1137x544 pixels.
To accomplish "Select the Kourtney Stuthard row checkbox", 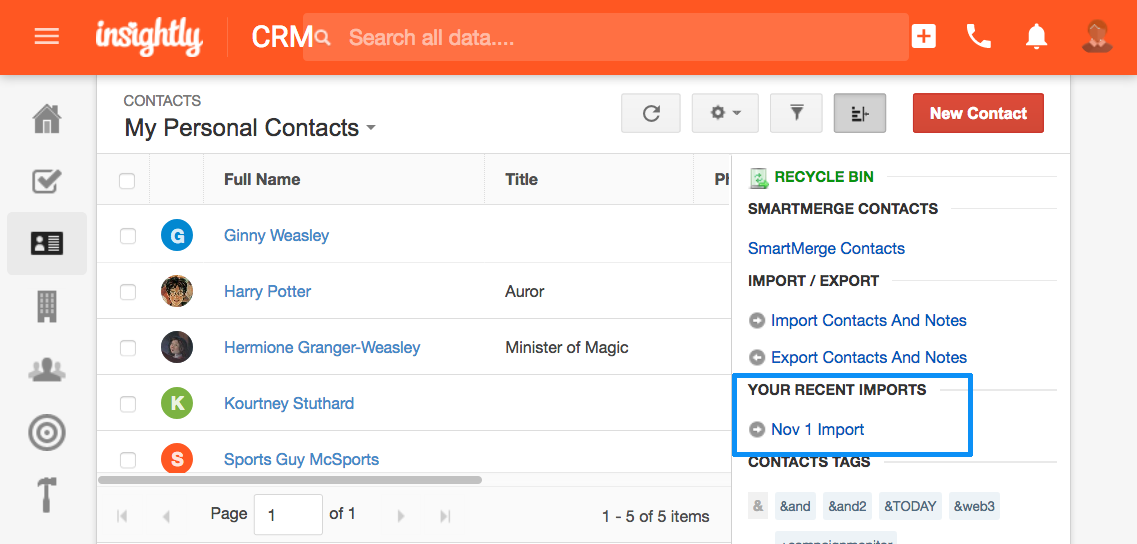I will [x=128, y=404].
